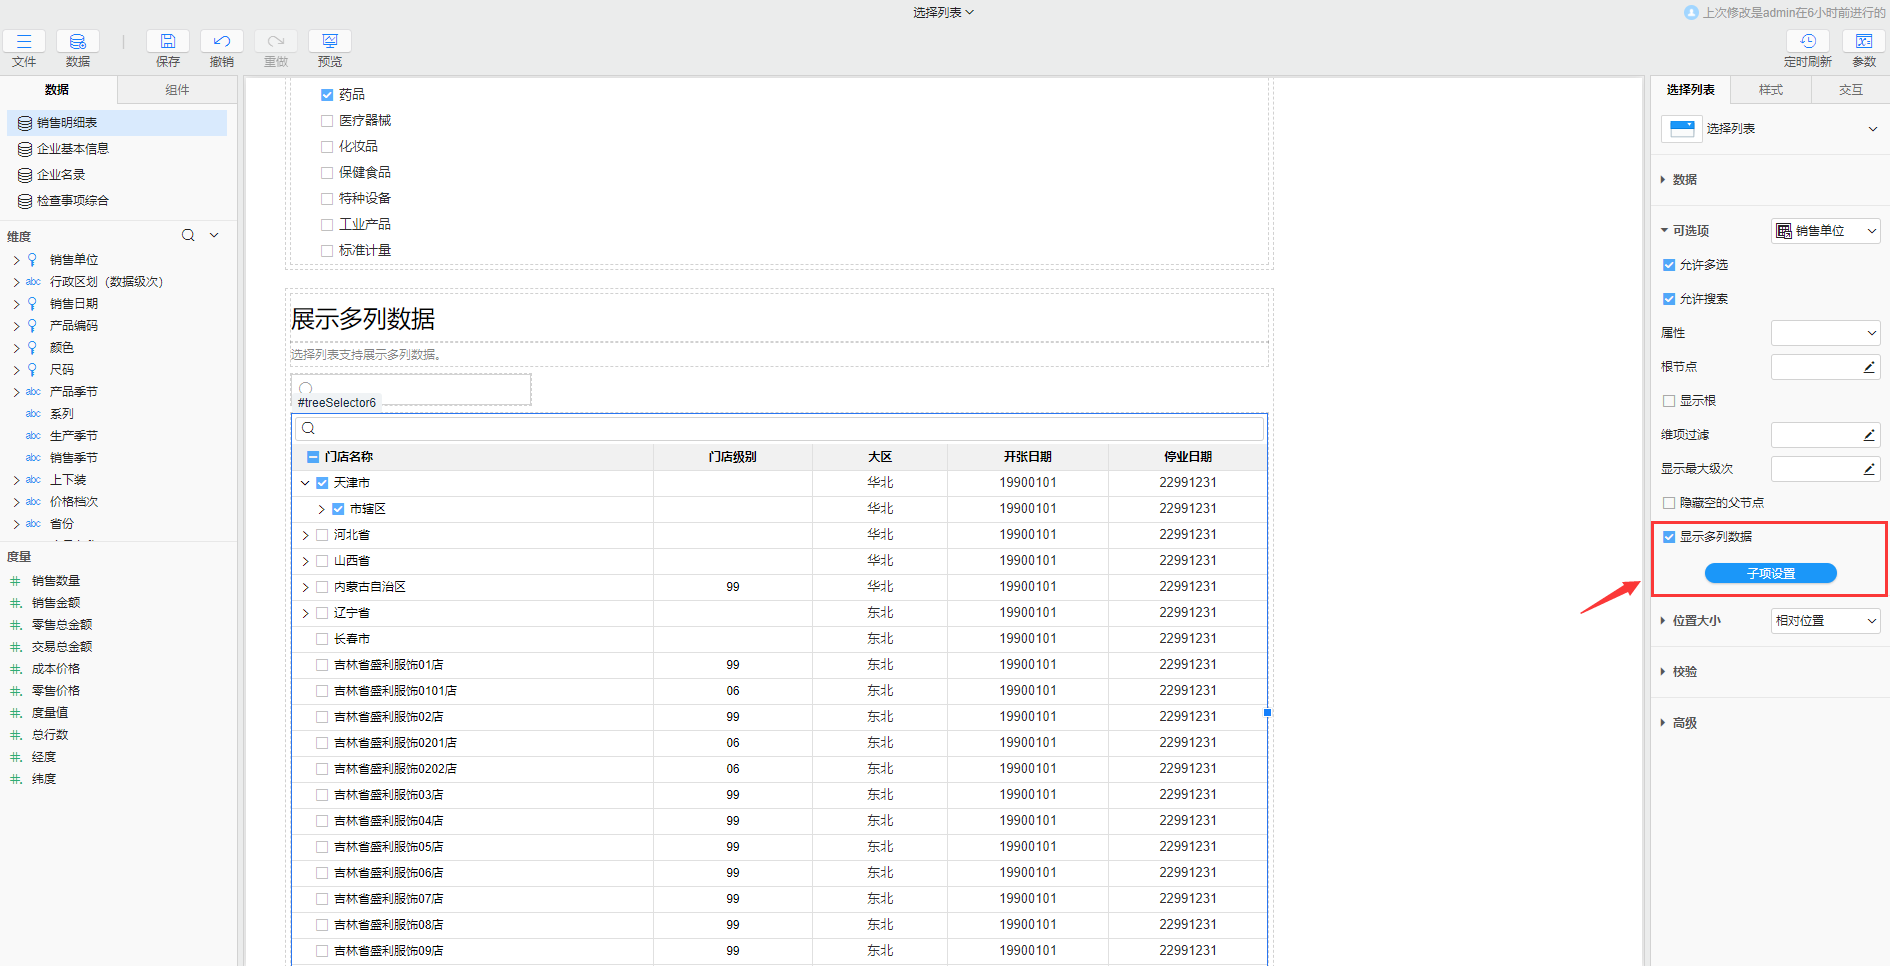Click the edit pencil for 根节点
Viewport: 1890px width, 966px height.
1869,367
